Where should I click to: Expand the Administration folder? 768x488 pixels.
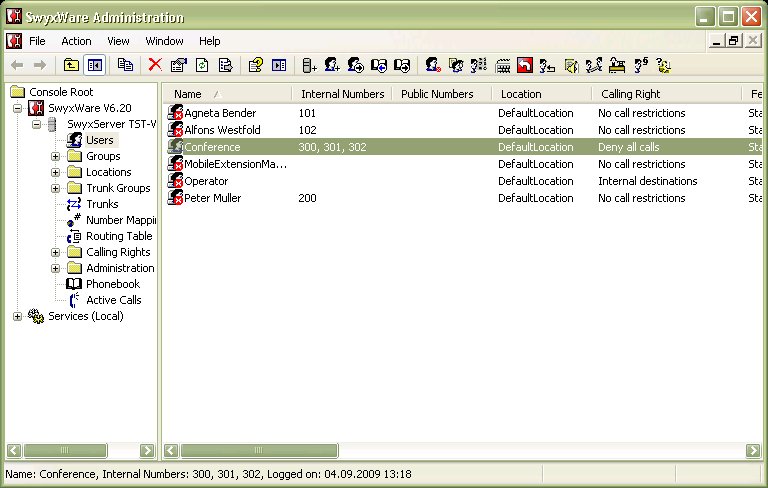tap(55, 268)
